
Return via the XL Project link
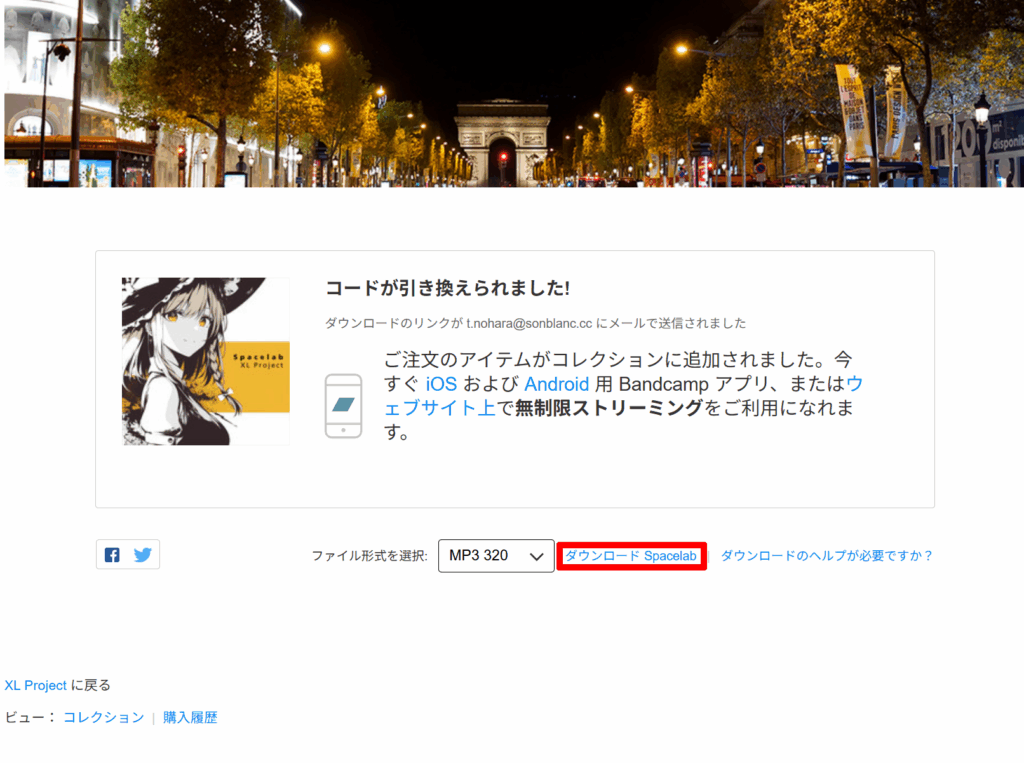[x=36, y=685]
